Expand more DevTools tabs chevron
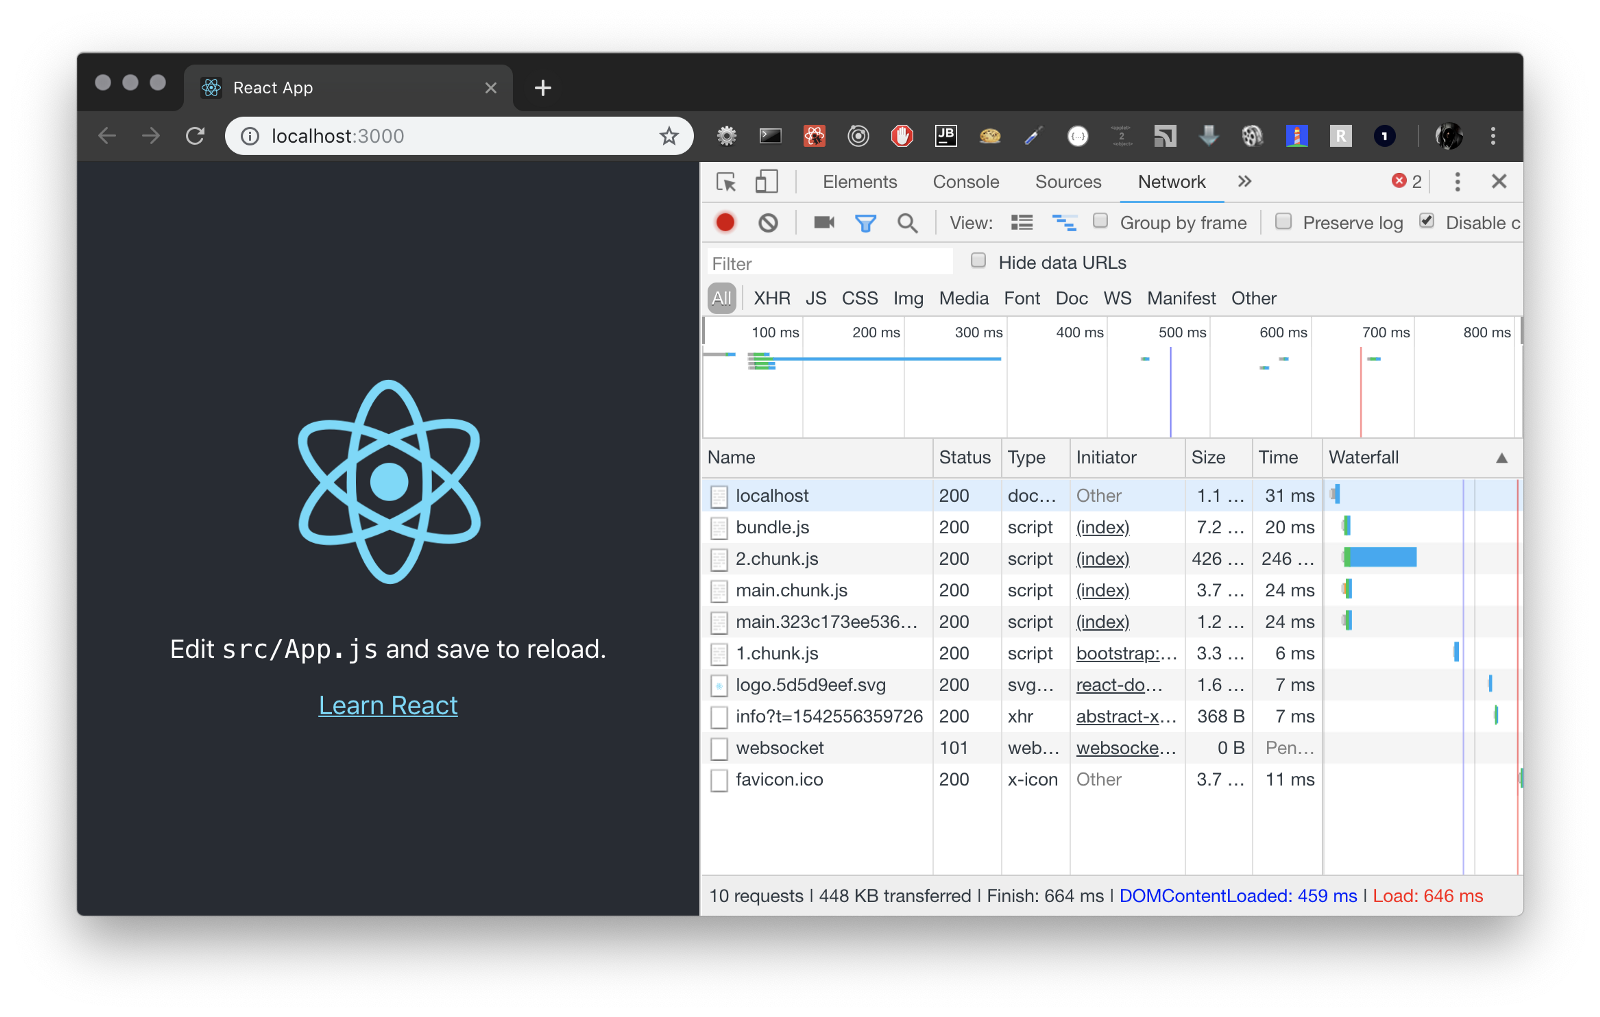This screenshot has height=1017, width=1600. 1244,182
